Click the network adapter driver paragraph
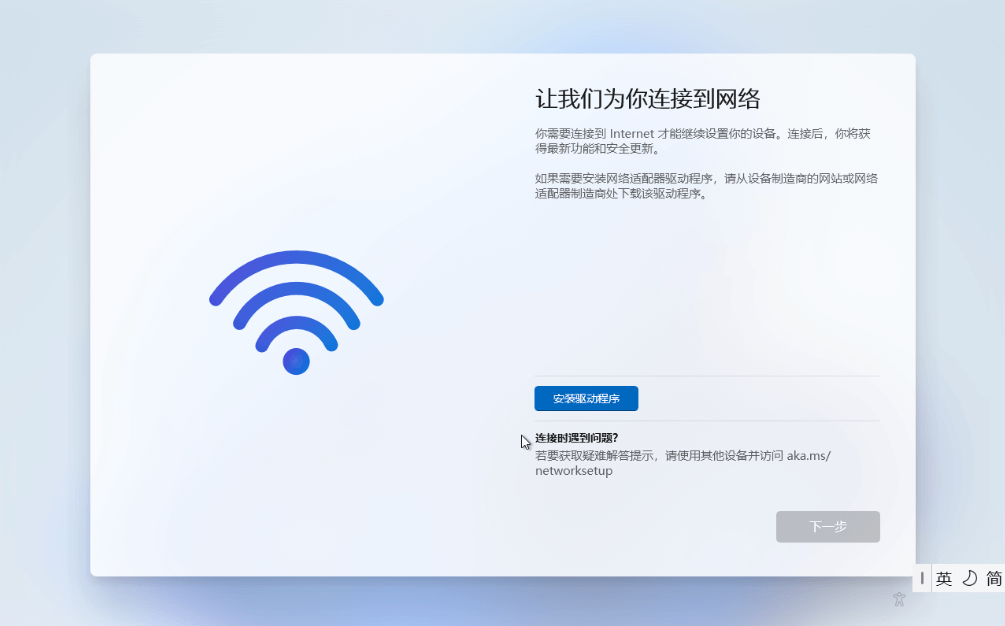This screenshot has width=1005, height=626. 706,186
